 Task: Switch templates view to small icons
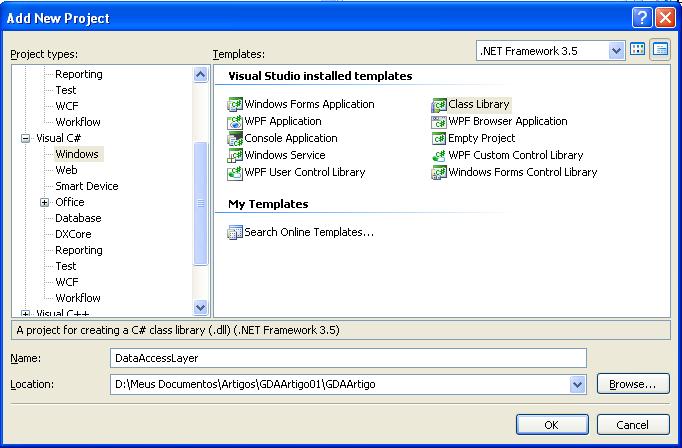(x=659, y=50)
